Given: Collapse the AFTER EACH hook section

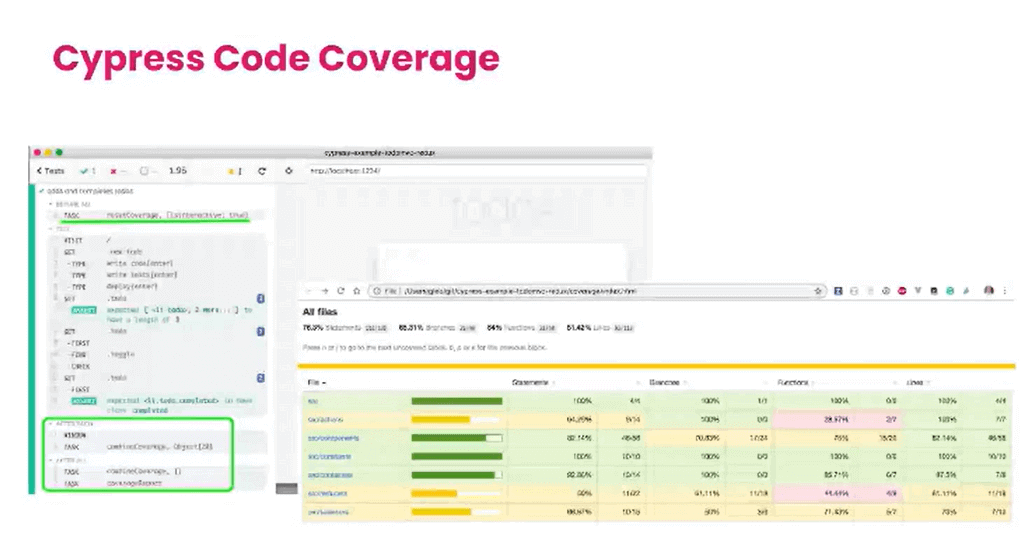Looking at the screenshot, I should (71, 424).
